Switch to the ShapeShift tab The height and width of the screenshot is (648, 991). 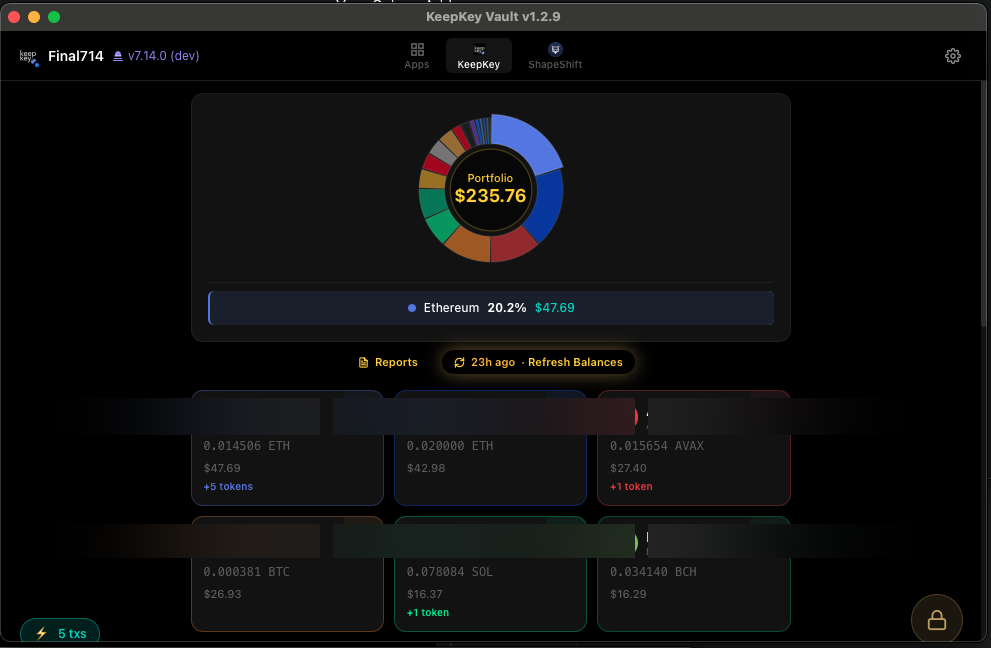[x=555, y=56]
